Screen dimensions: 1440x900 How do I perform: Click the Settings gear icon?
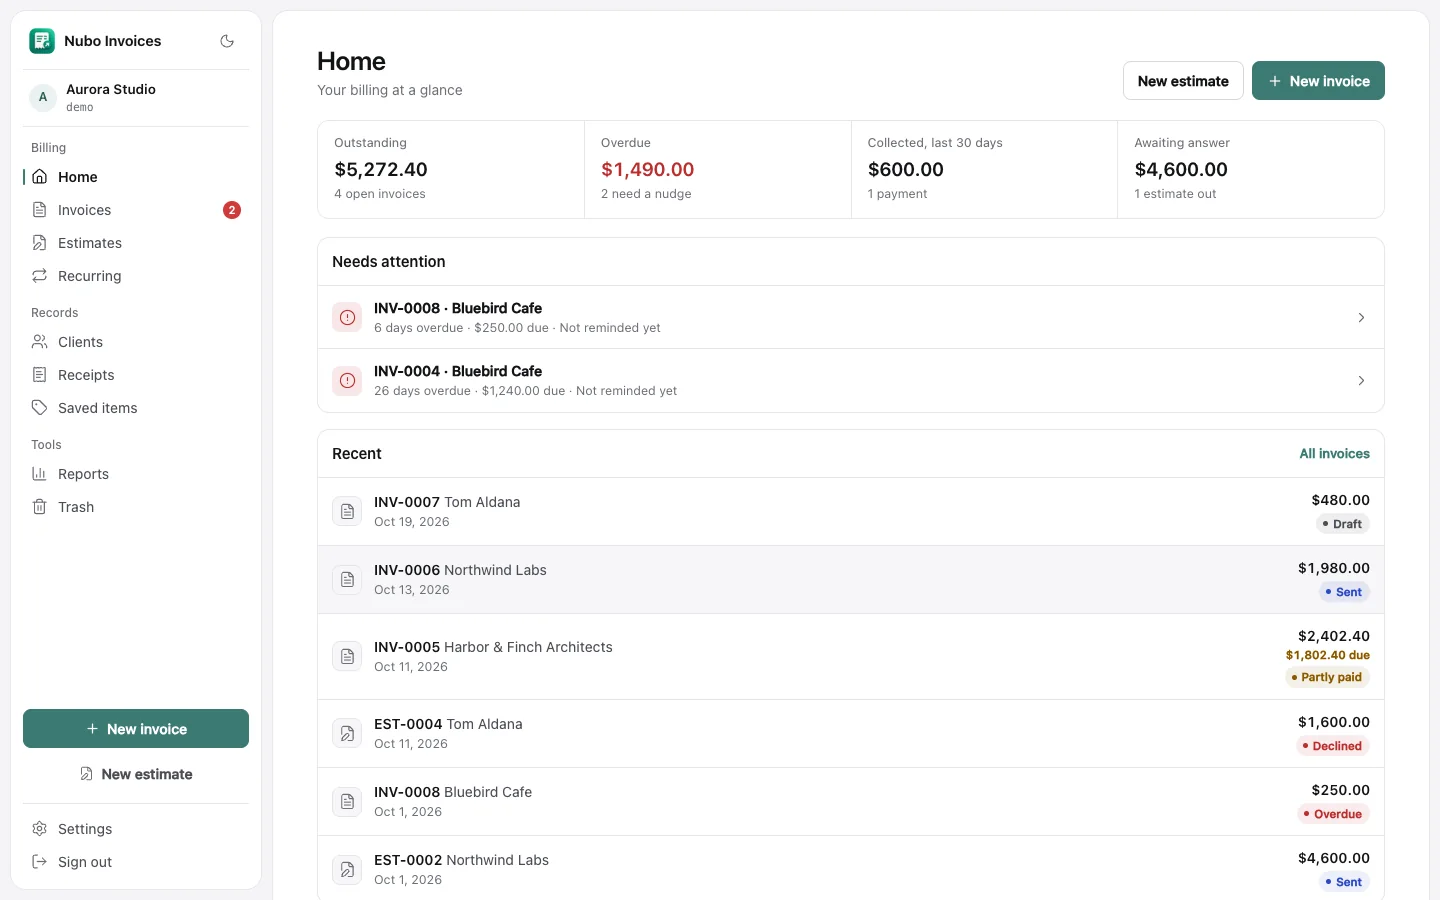coord(40,829)
